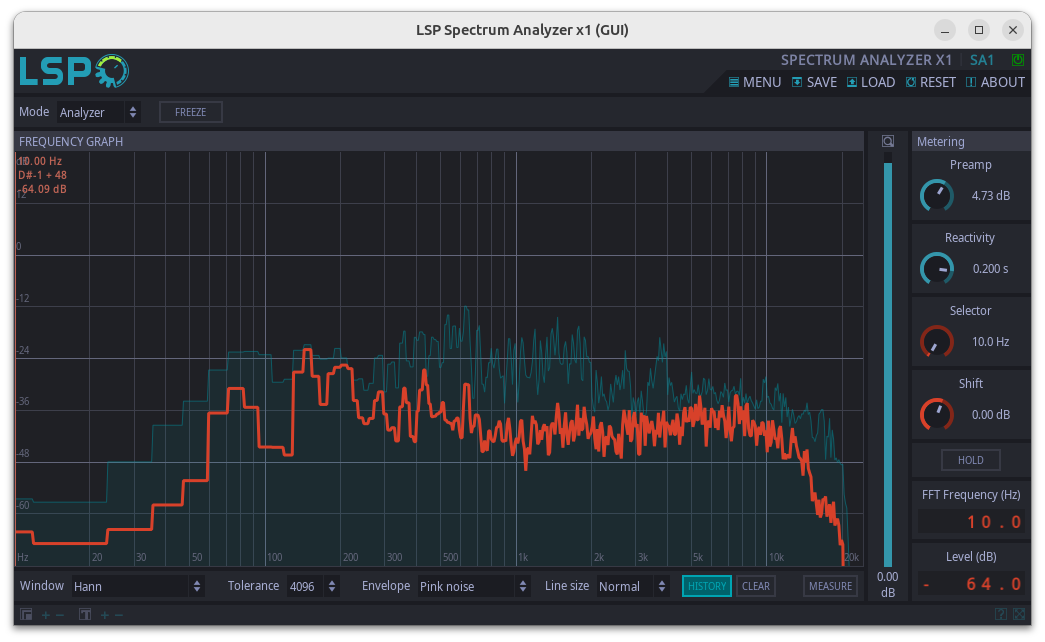
Task: Click the plus icon beside font scaling
Action: (105, 615)
